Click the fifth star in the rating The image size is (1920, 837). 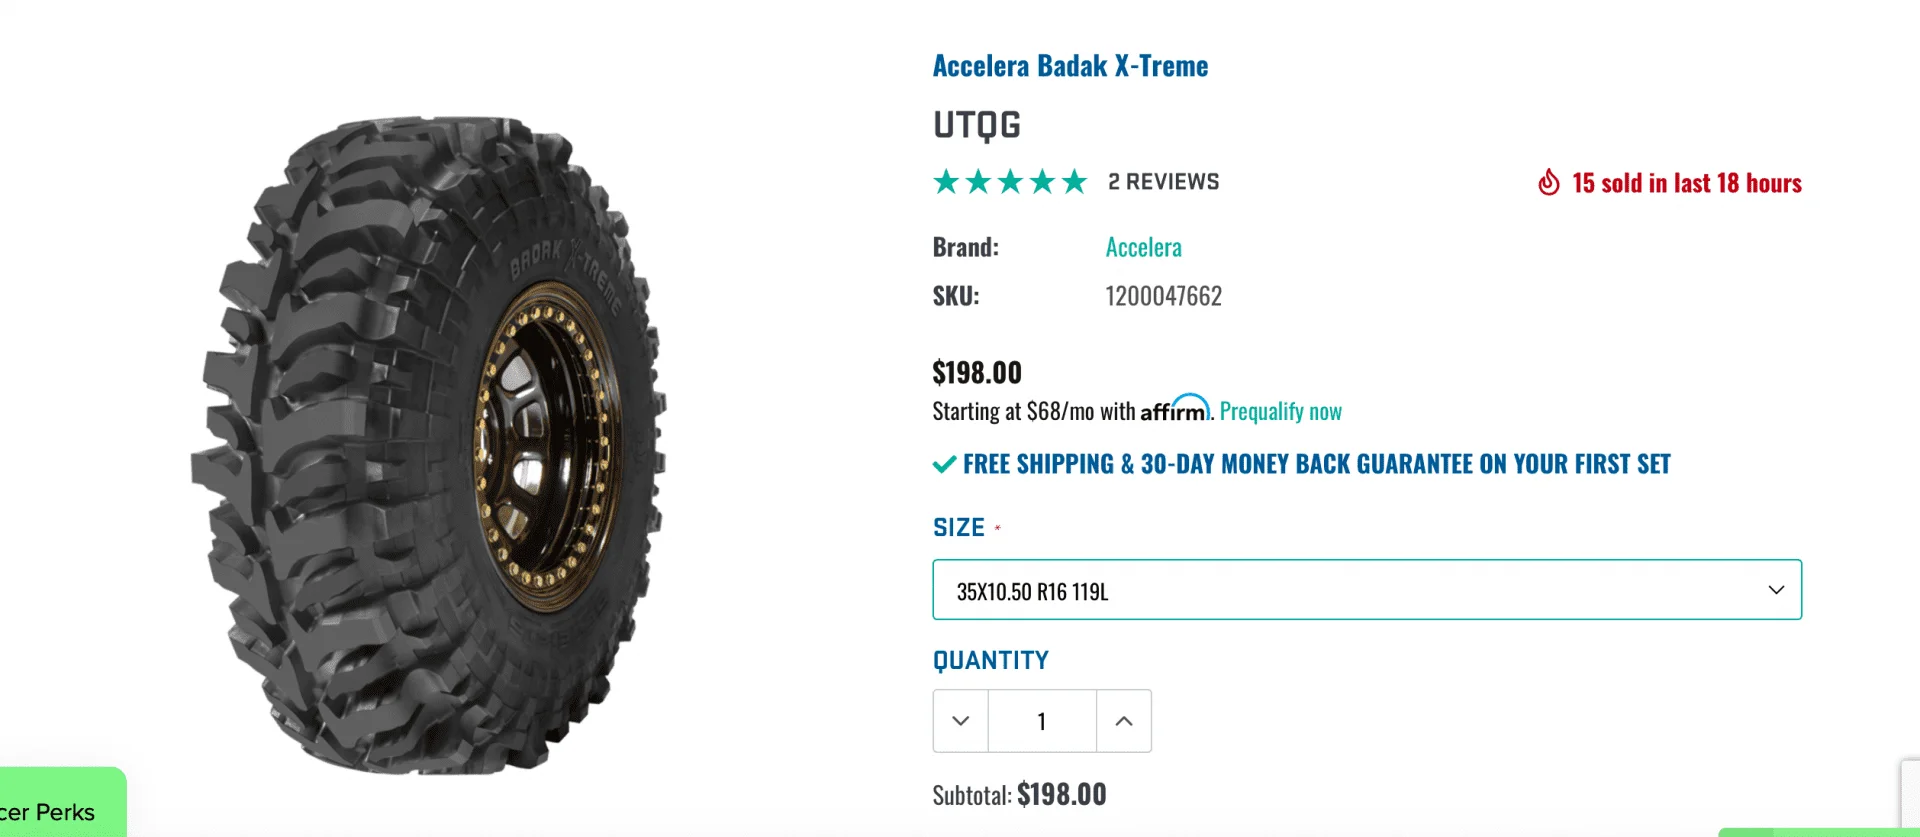click(x=1074, y=182)
